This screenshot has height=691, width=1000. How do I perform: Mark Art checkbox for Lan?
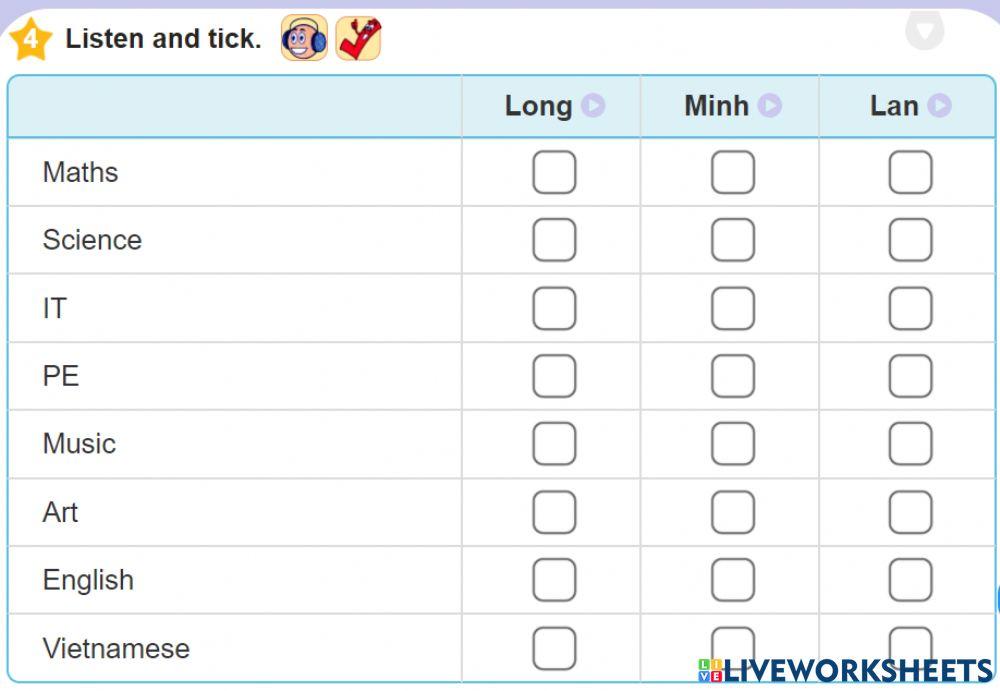[910, 512]
